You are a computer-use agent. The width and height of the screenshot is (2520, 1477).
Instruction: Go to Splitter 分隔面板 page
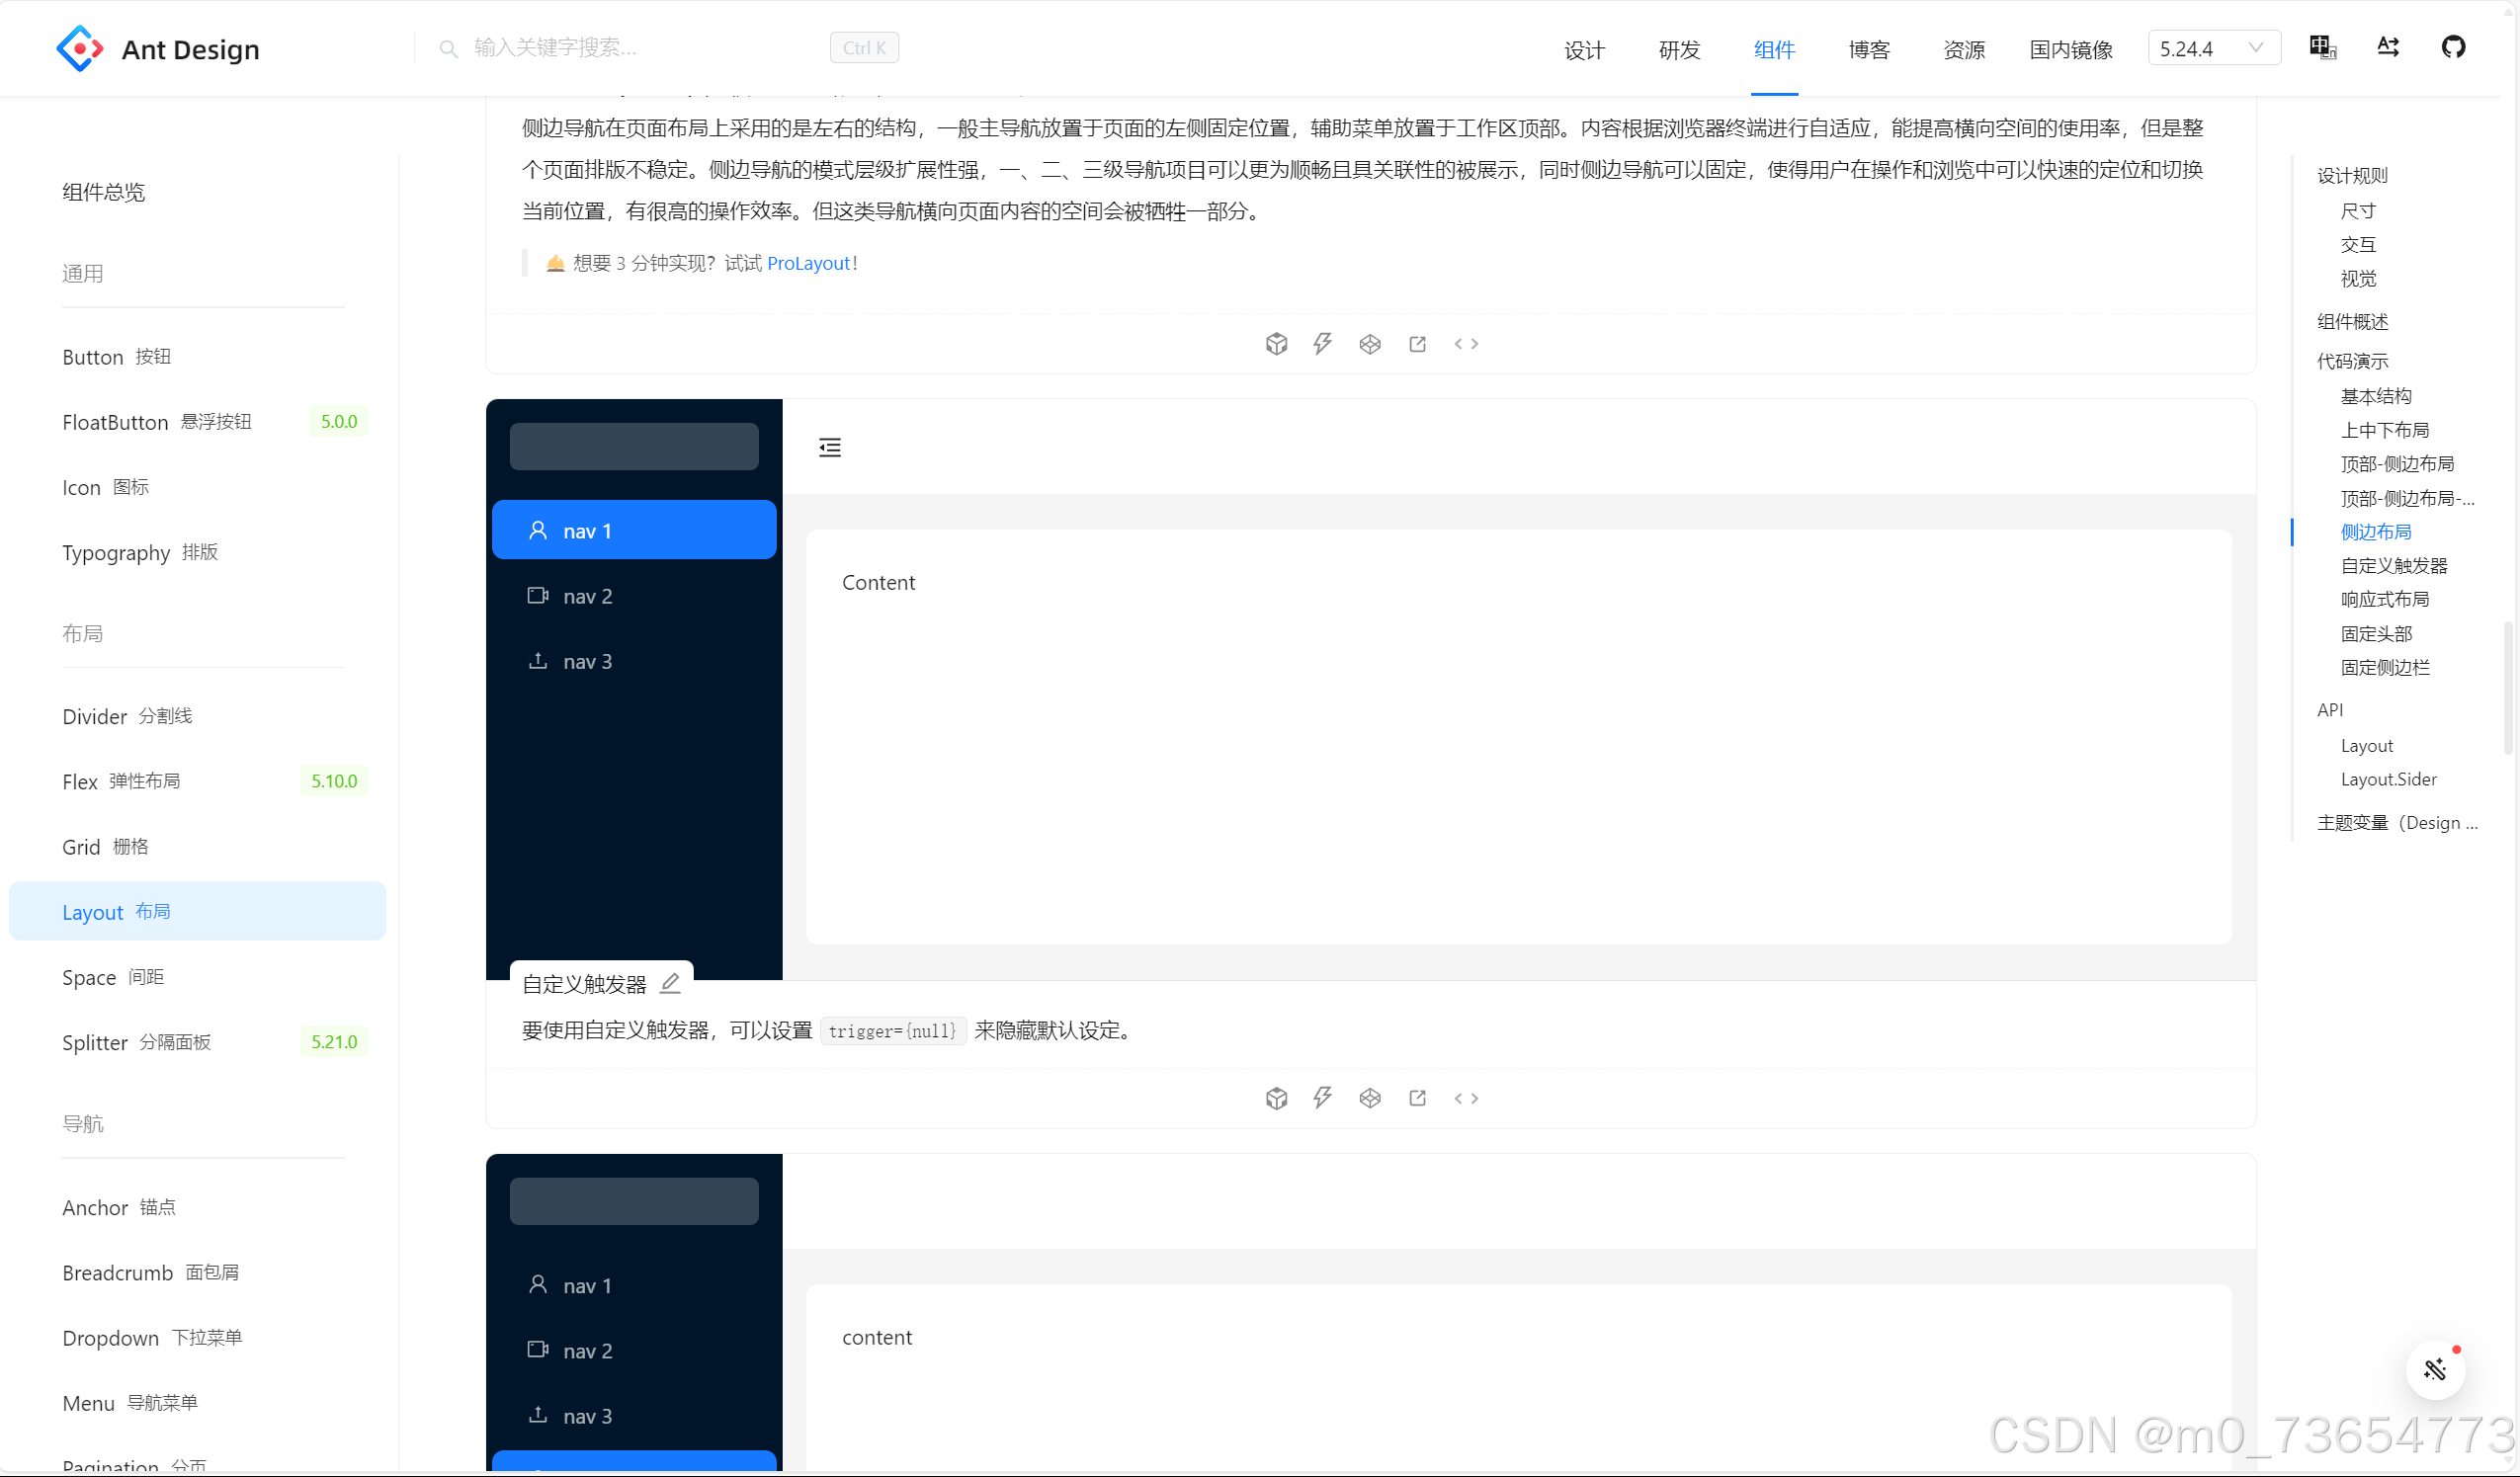198,1042
